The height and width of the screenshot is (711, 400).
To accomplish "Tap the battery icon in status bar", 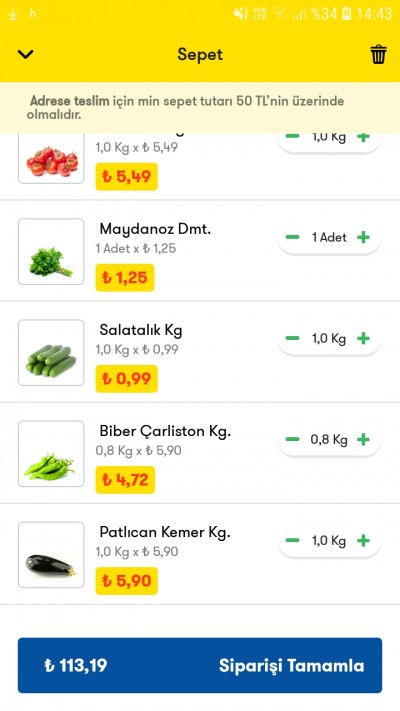I will [x=346, y=14].
